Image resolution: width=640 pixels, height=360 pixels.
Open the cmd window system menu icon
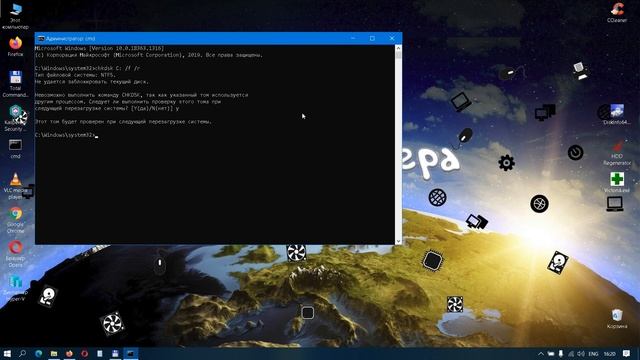[x=41, y=38]
